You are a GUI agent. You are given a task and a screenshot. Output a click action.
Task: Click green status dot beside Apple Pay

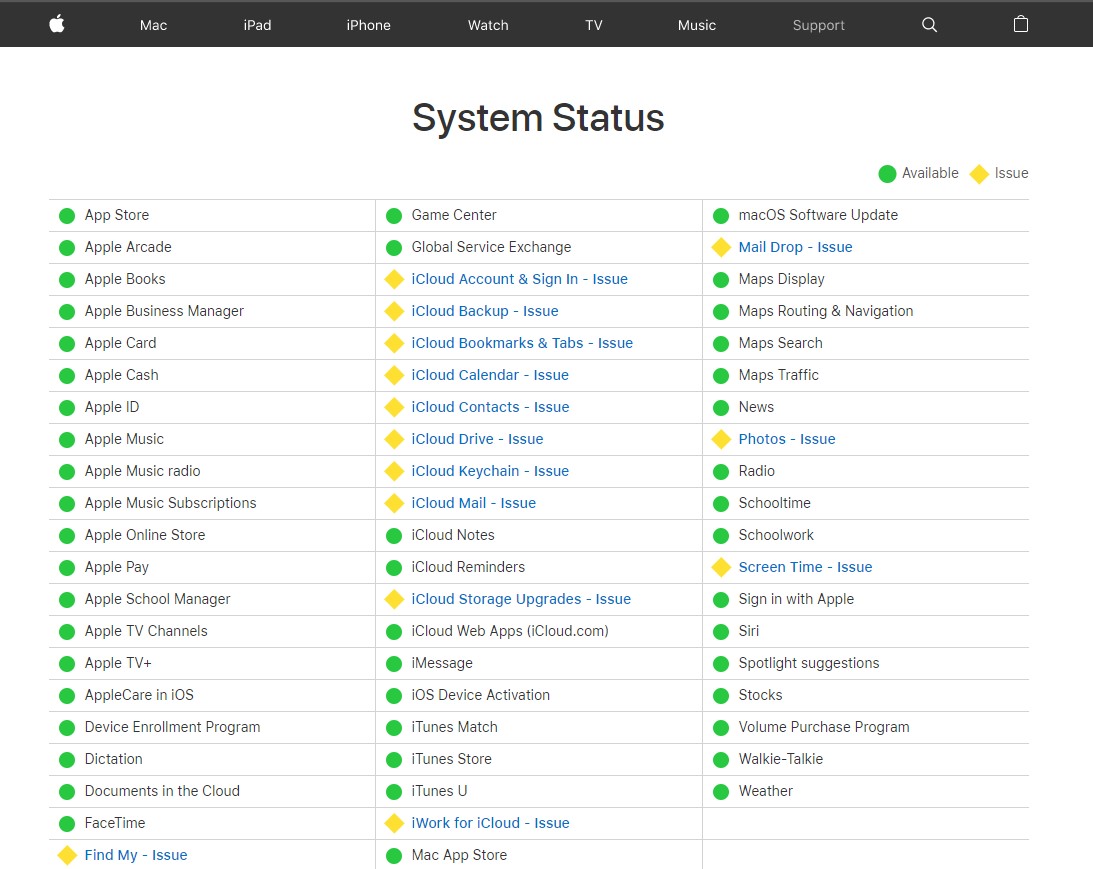point(67,568)
